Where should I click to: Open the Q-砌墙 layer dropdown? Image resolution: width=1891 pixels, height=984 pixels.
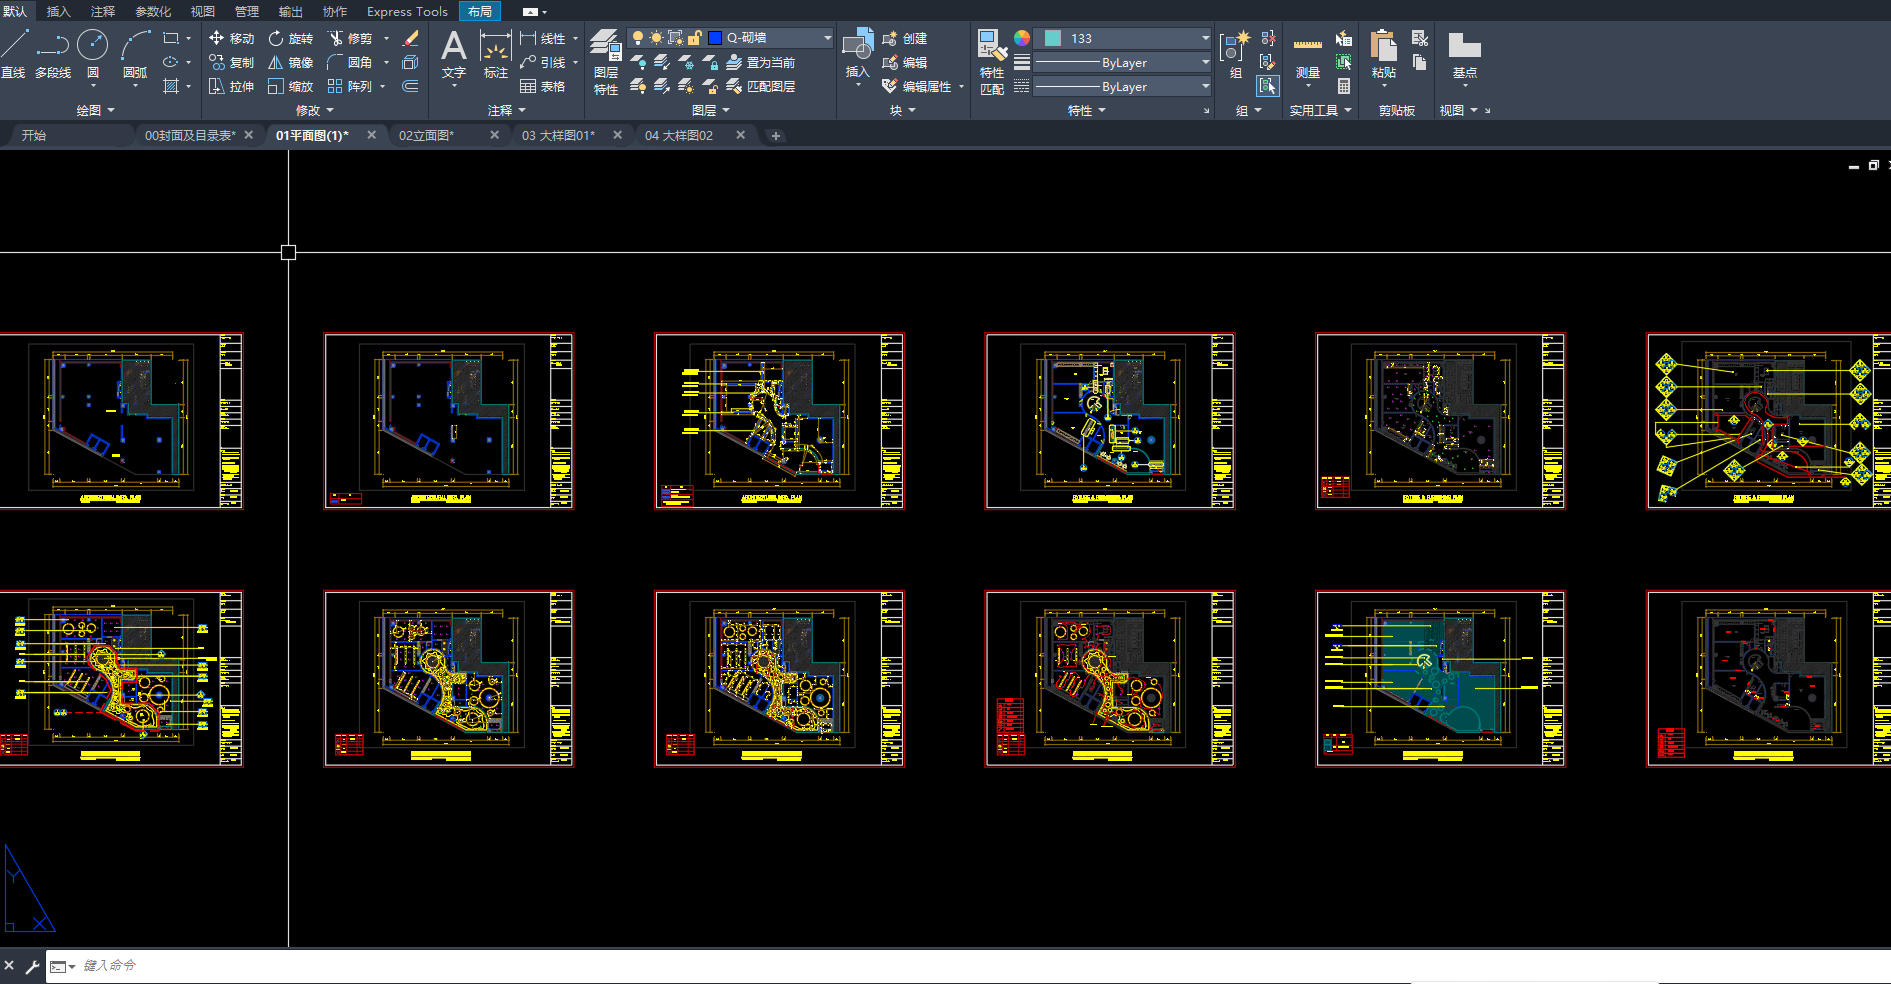pyautogui.click(x=827, y=38)
